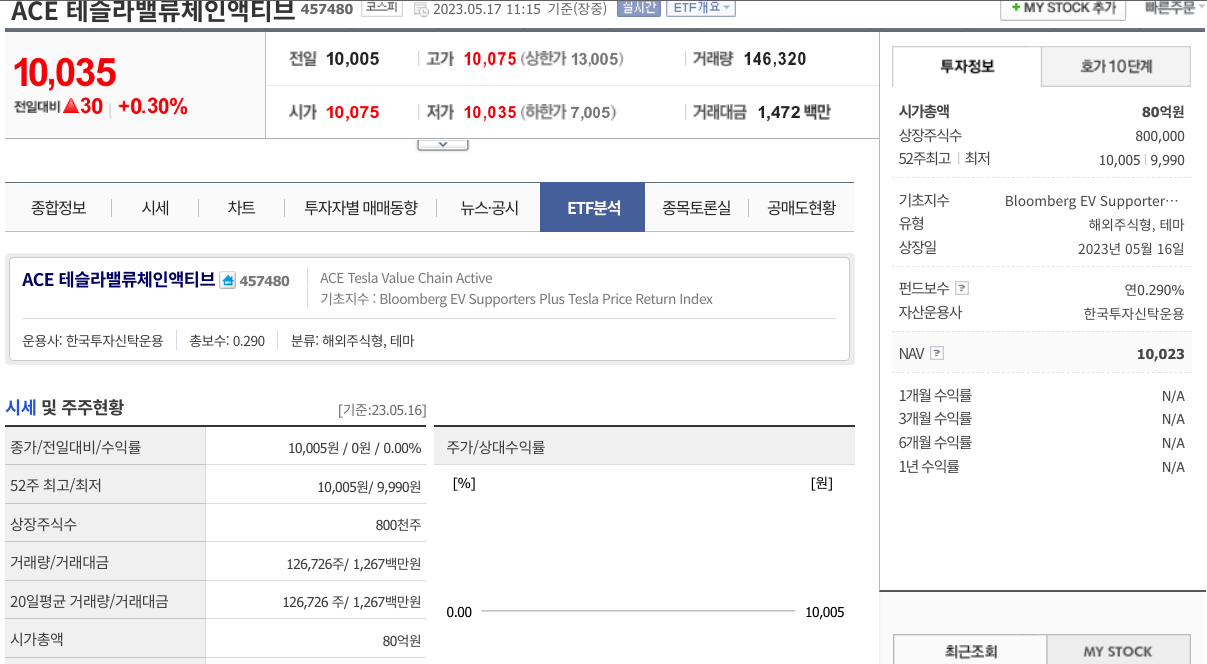Click the ACE 테슬라밸류체인액티브 page title

[x=153, y=11]
